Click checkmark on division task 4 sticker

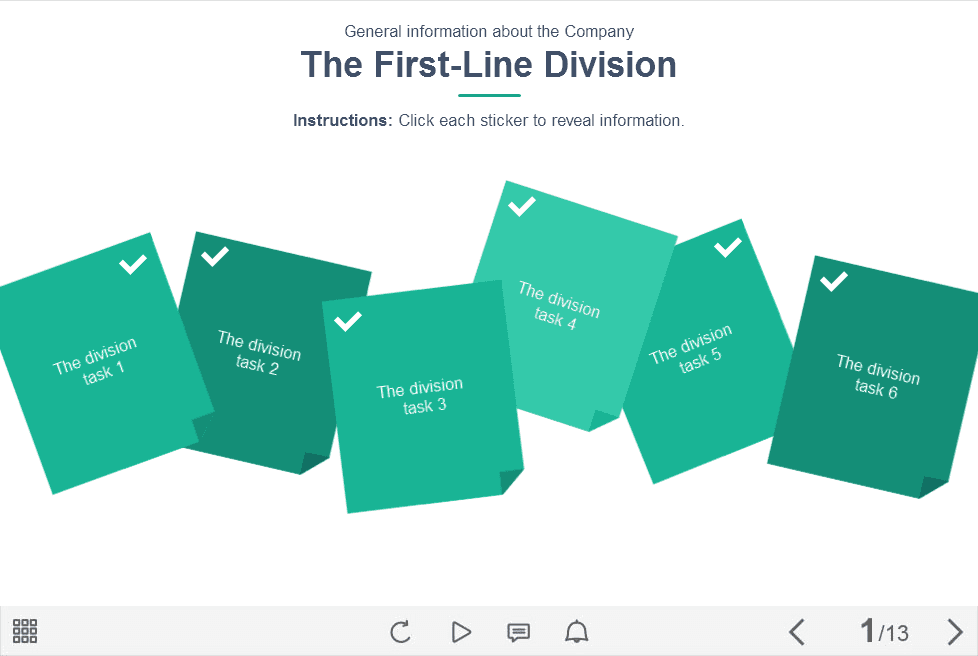(522, 206)
